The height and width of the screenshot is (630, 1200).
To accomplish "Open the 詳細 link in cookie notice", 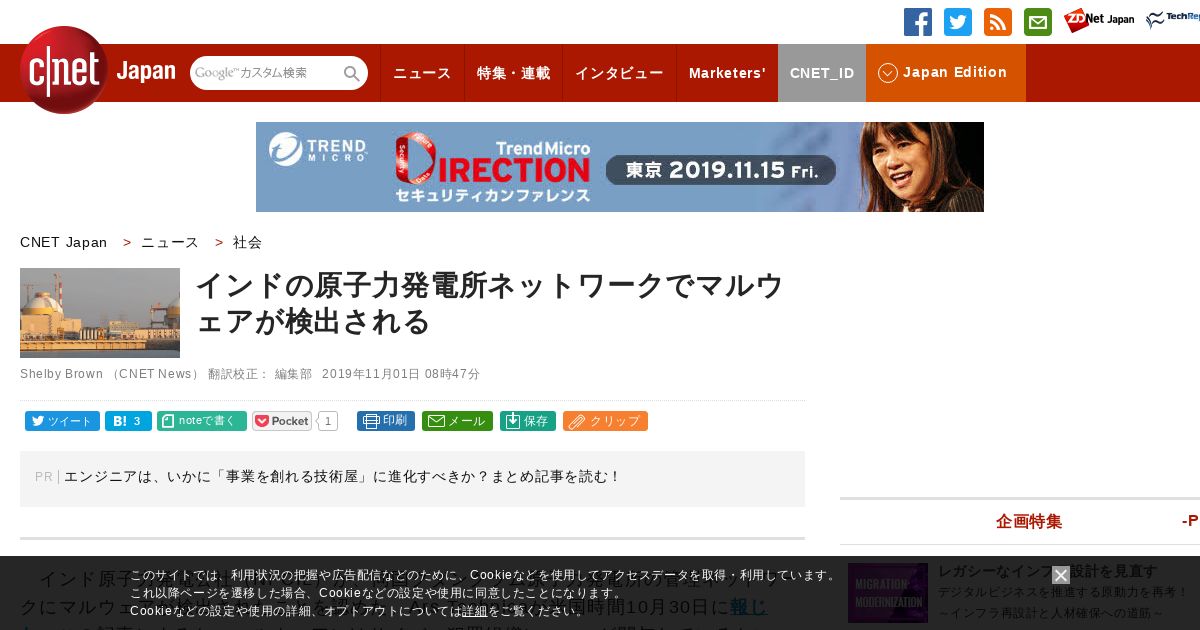I will (x=474, y=611).
